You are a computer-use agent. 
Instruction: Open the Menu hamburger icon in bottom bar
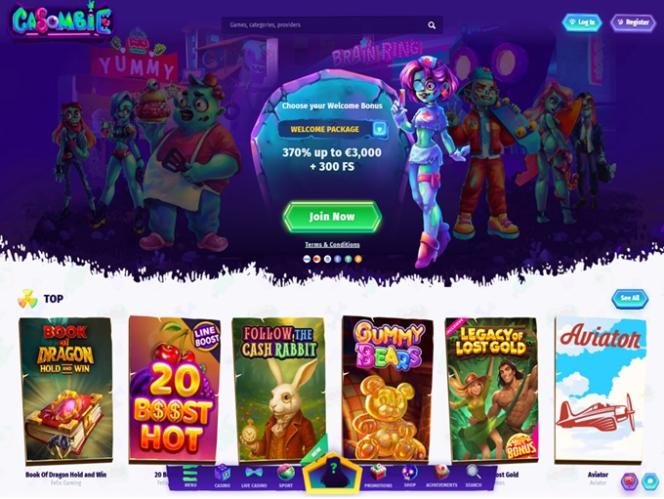pos(190,476)
